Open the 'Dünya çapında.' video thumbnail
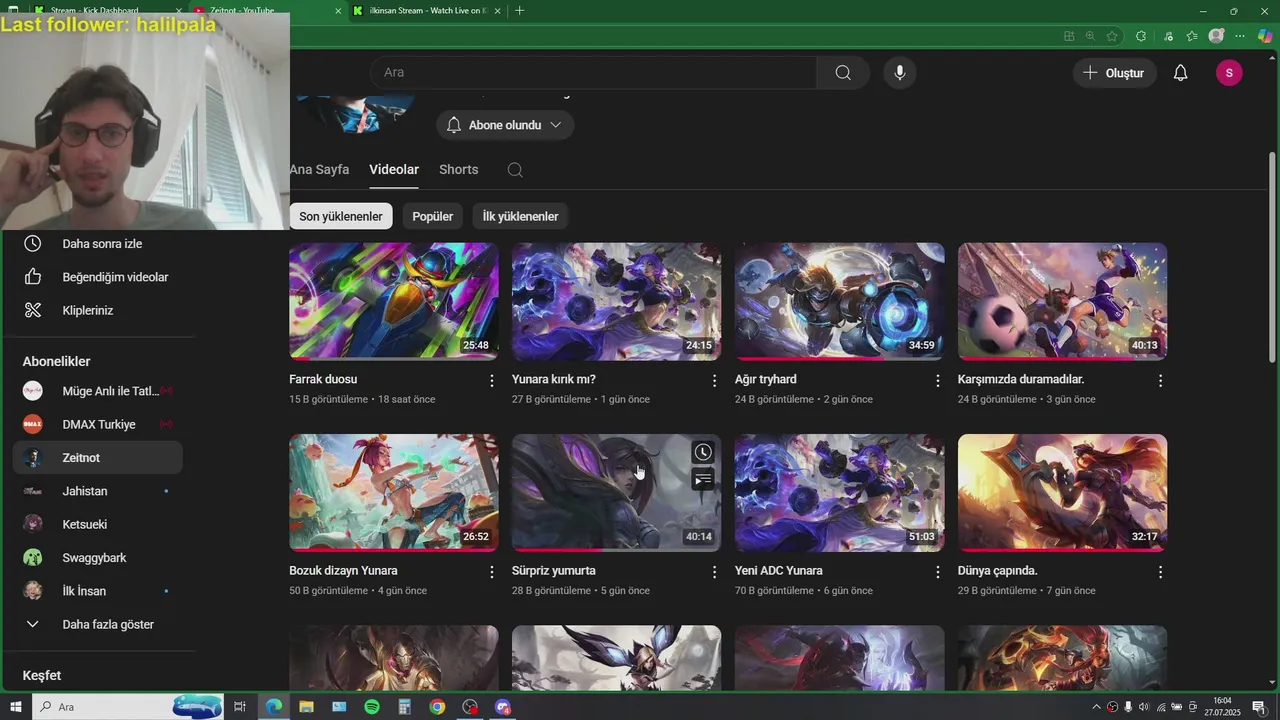Viewport: 1280px width, 720px height. [x=1062, y=492]
